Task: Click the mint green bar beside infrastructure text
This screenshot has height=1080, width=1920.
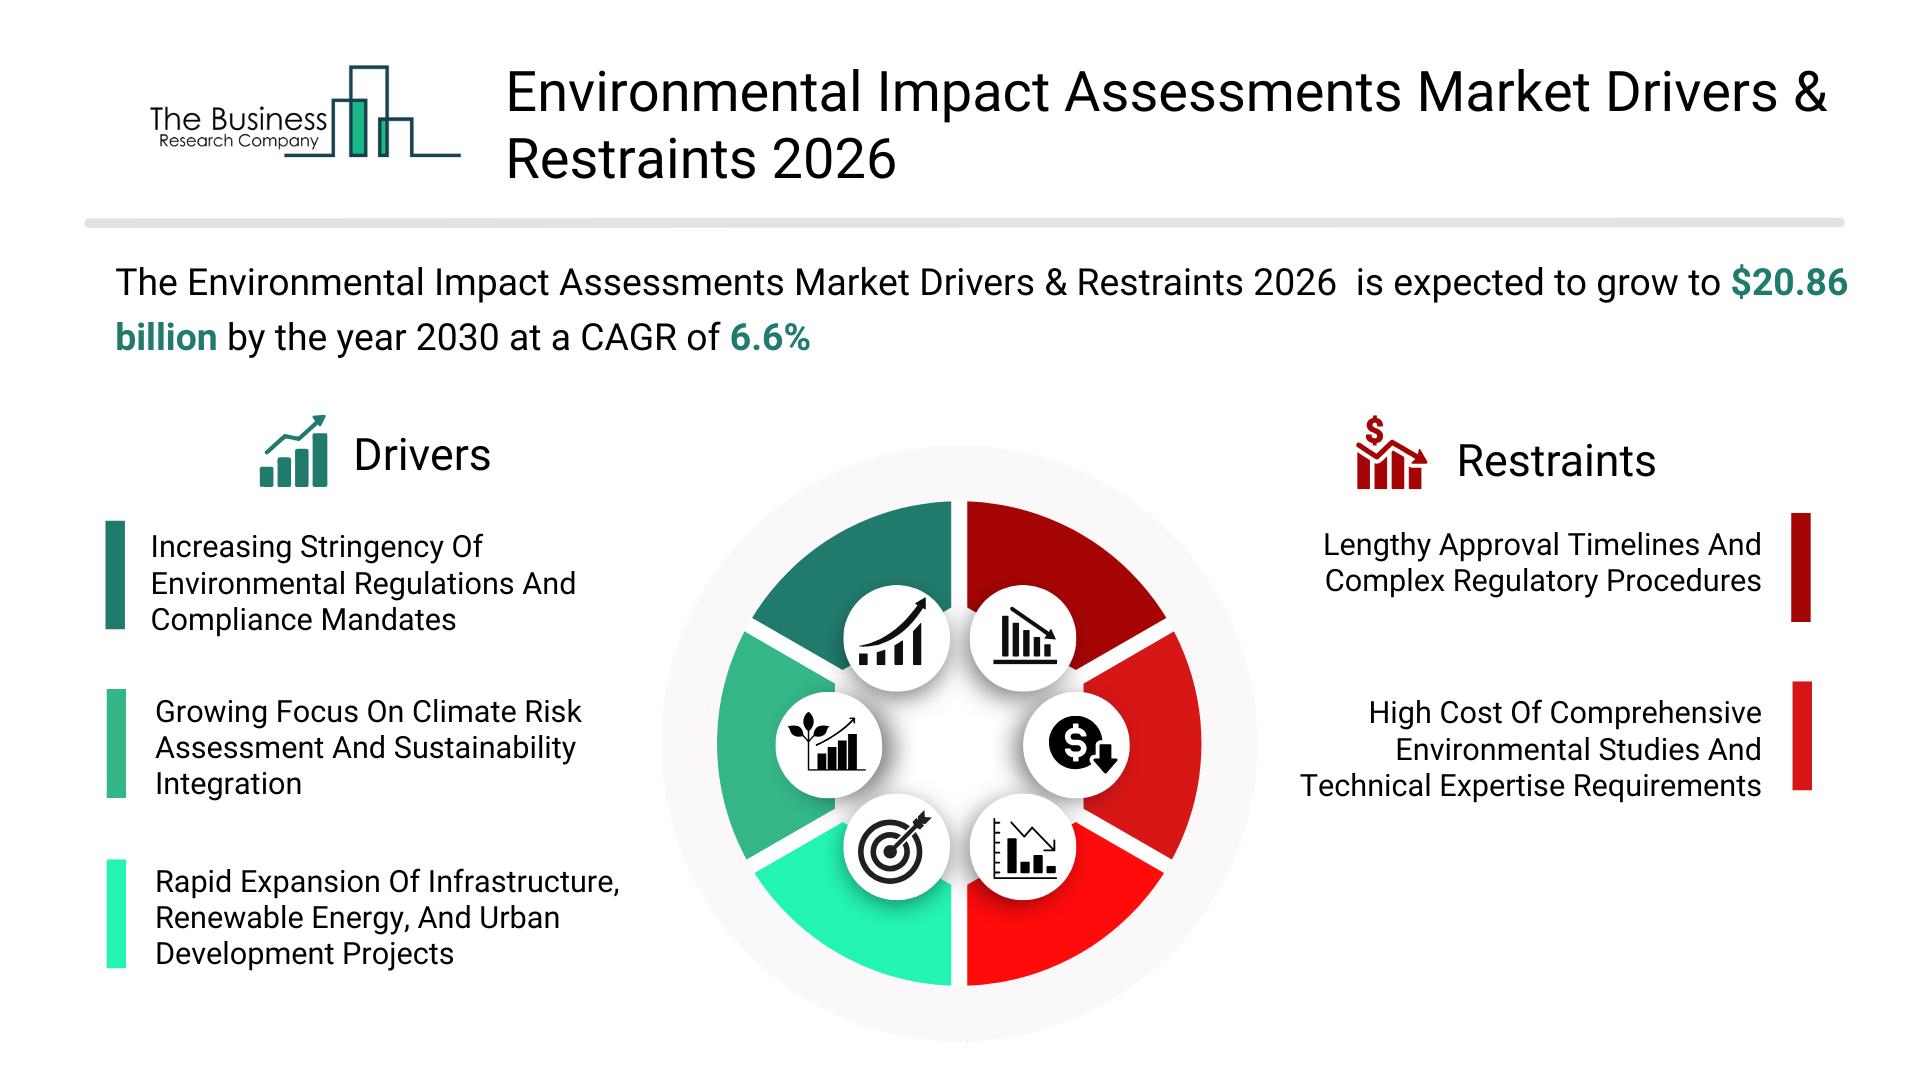Action: pyautogui.click(x=116, y=913)
